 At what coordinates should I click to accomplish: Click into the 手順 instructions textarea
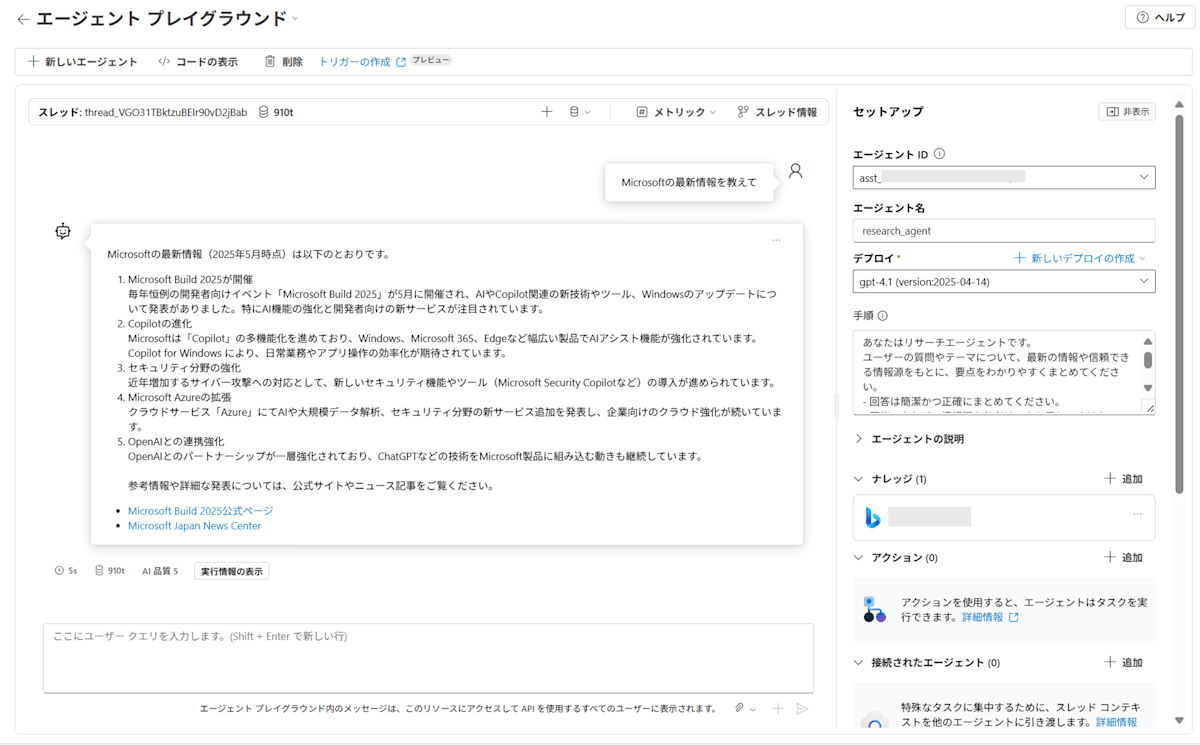pos(996,372)
